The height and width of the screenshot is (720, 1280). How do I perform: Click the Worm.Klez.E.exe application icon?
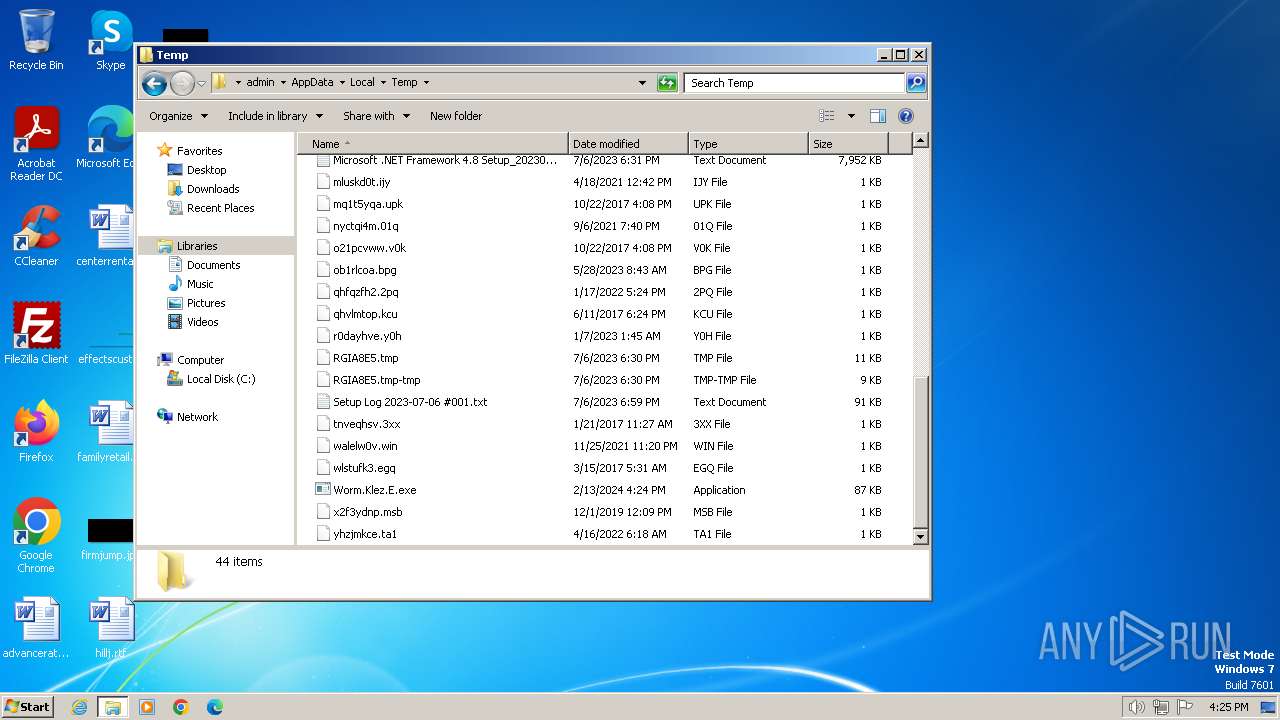(x=322, y=490)
